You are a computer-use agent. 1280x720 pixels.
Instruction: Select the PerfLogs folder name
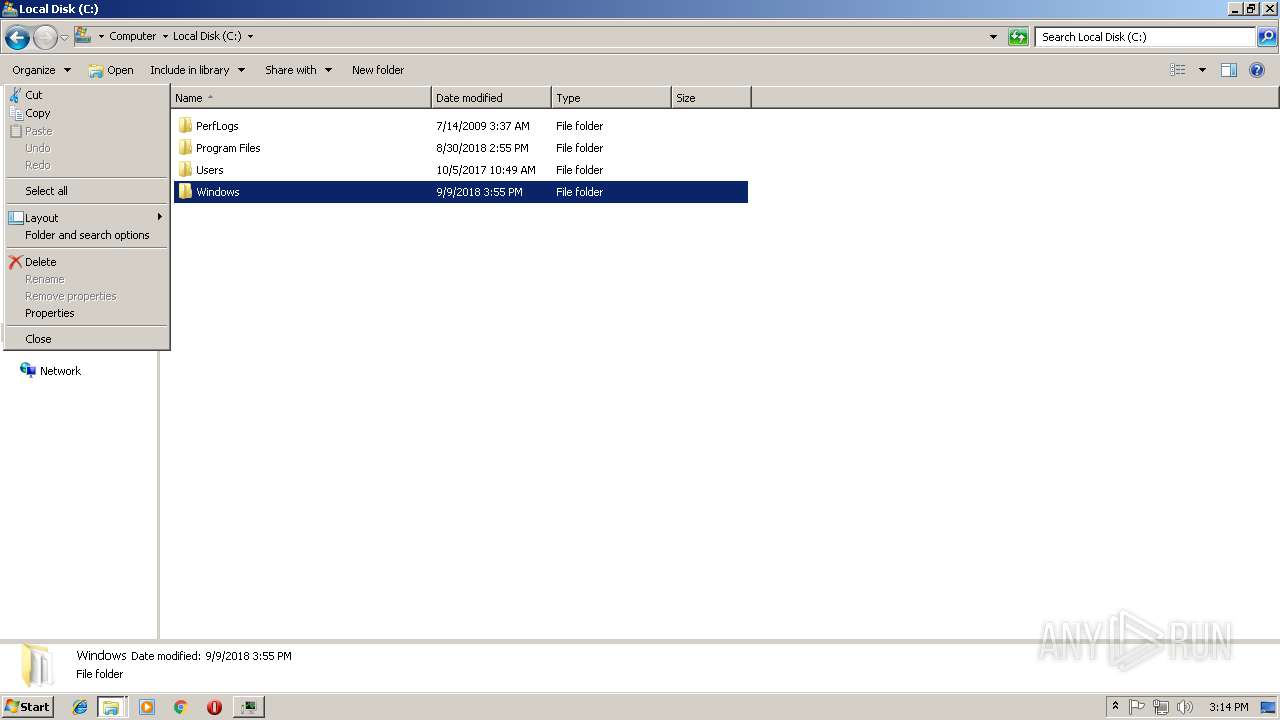pos(217,126)
